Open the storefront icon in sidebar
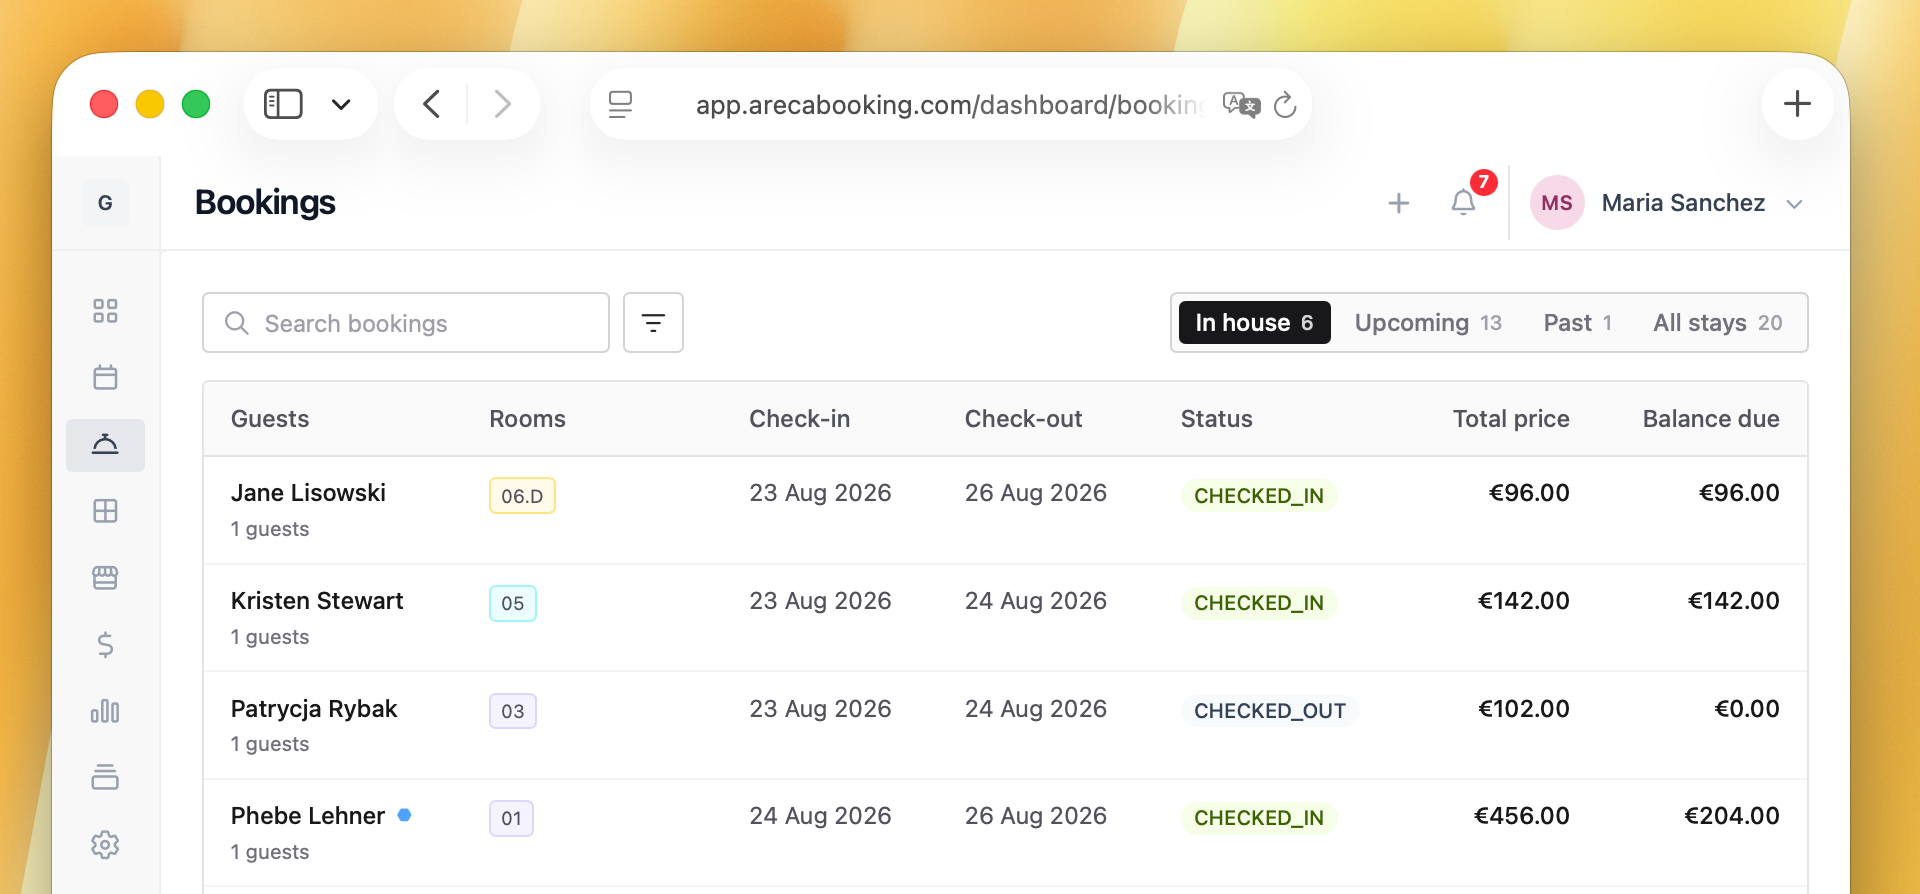The width and height of the screenshot is (1920, 894). (105, 578)
